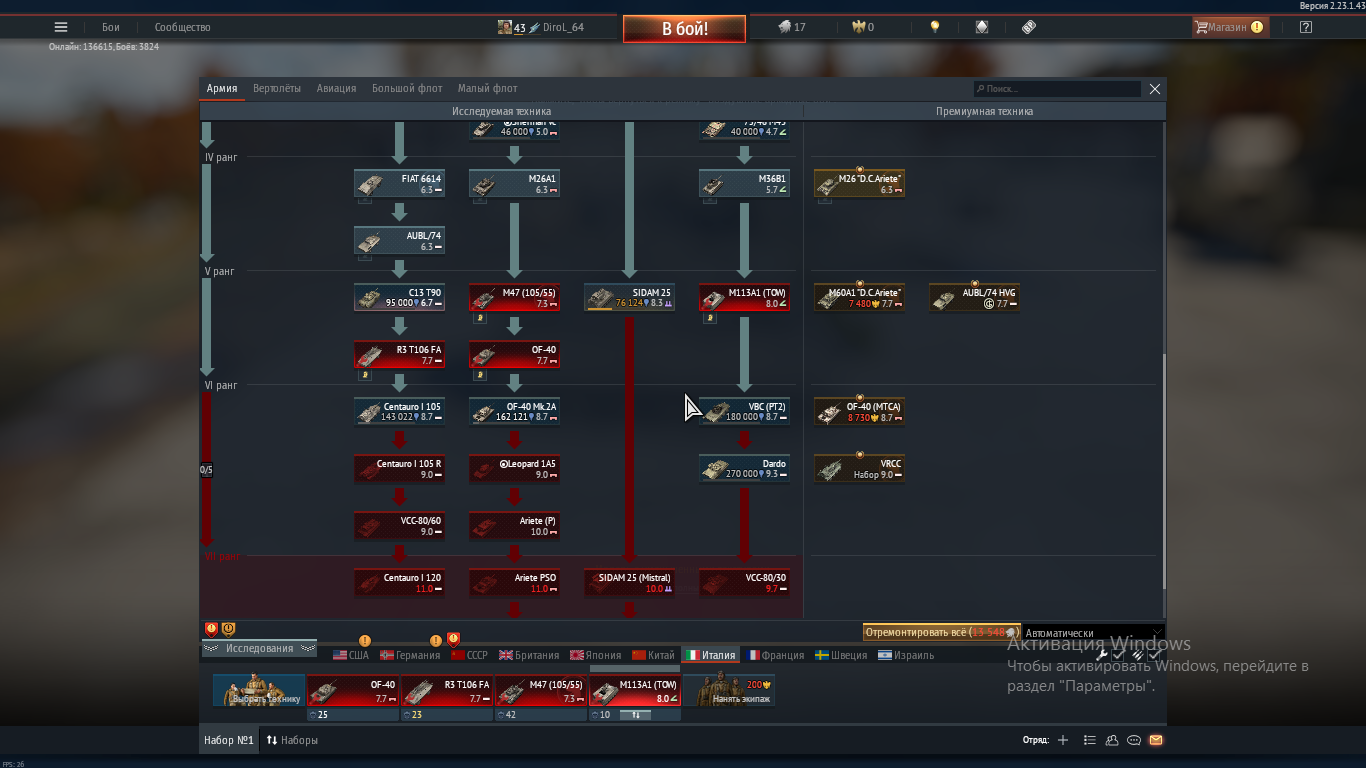Screen dimensions: 1366x768
Task: Switch to the Малый флот tab
Action: point(488,88)
